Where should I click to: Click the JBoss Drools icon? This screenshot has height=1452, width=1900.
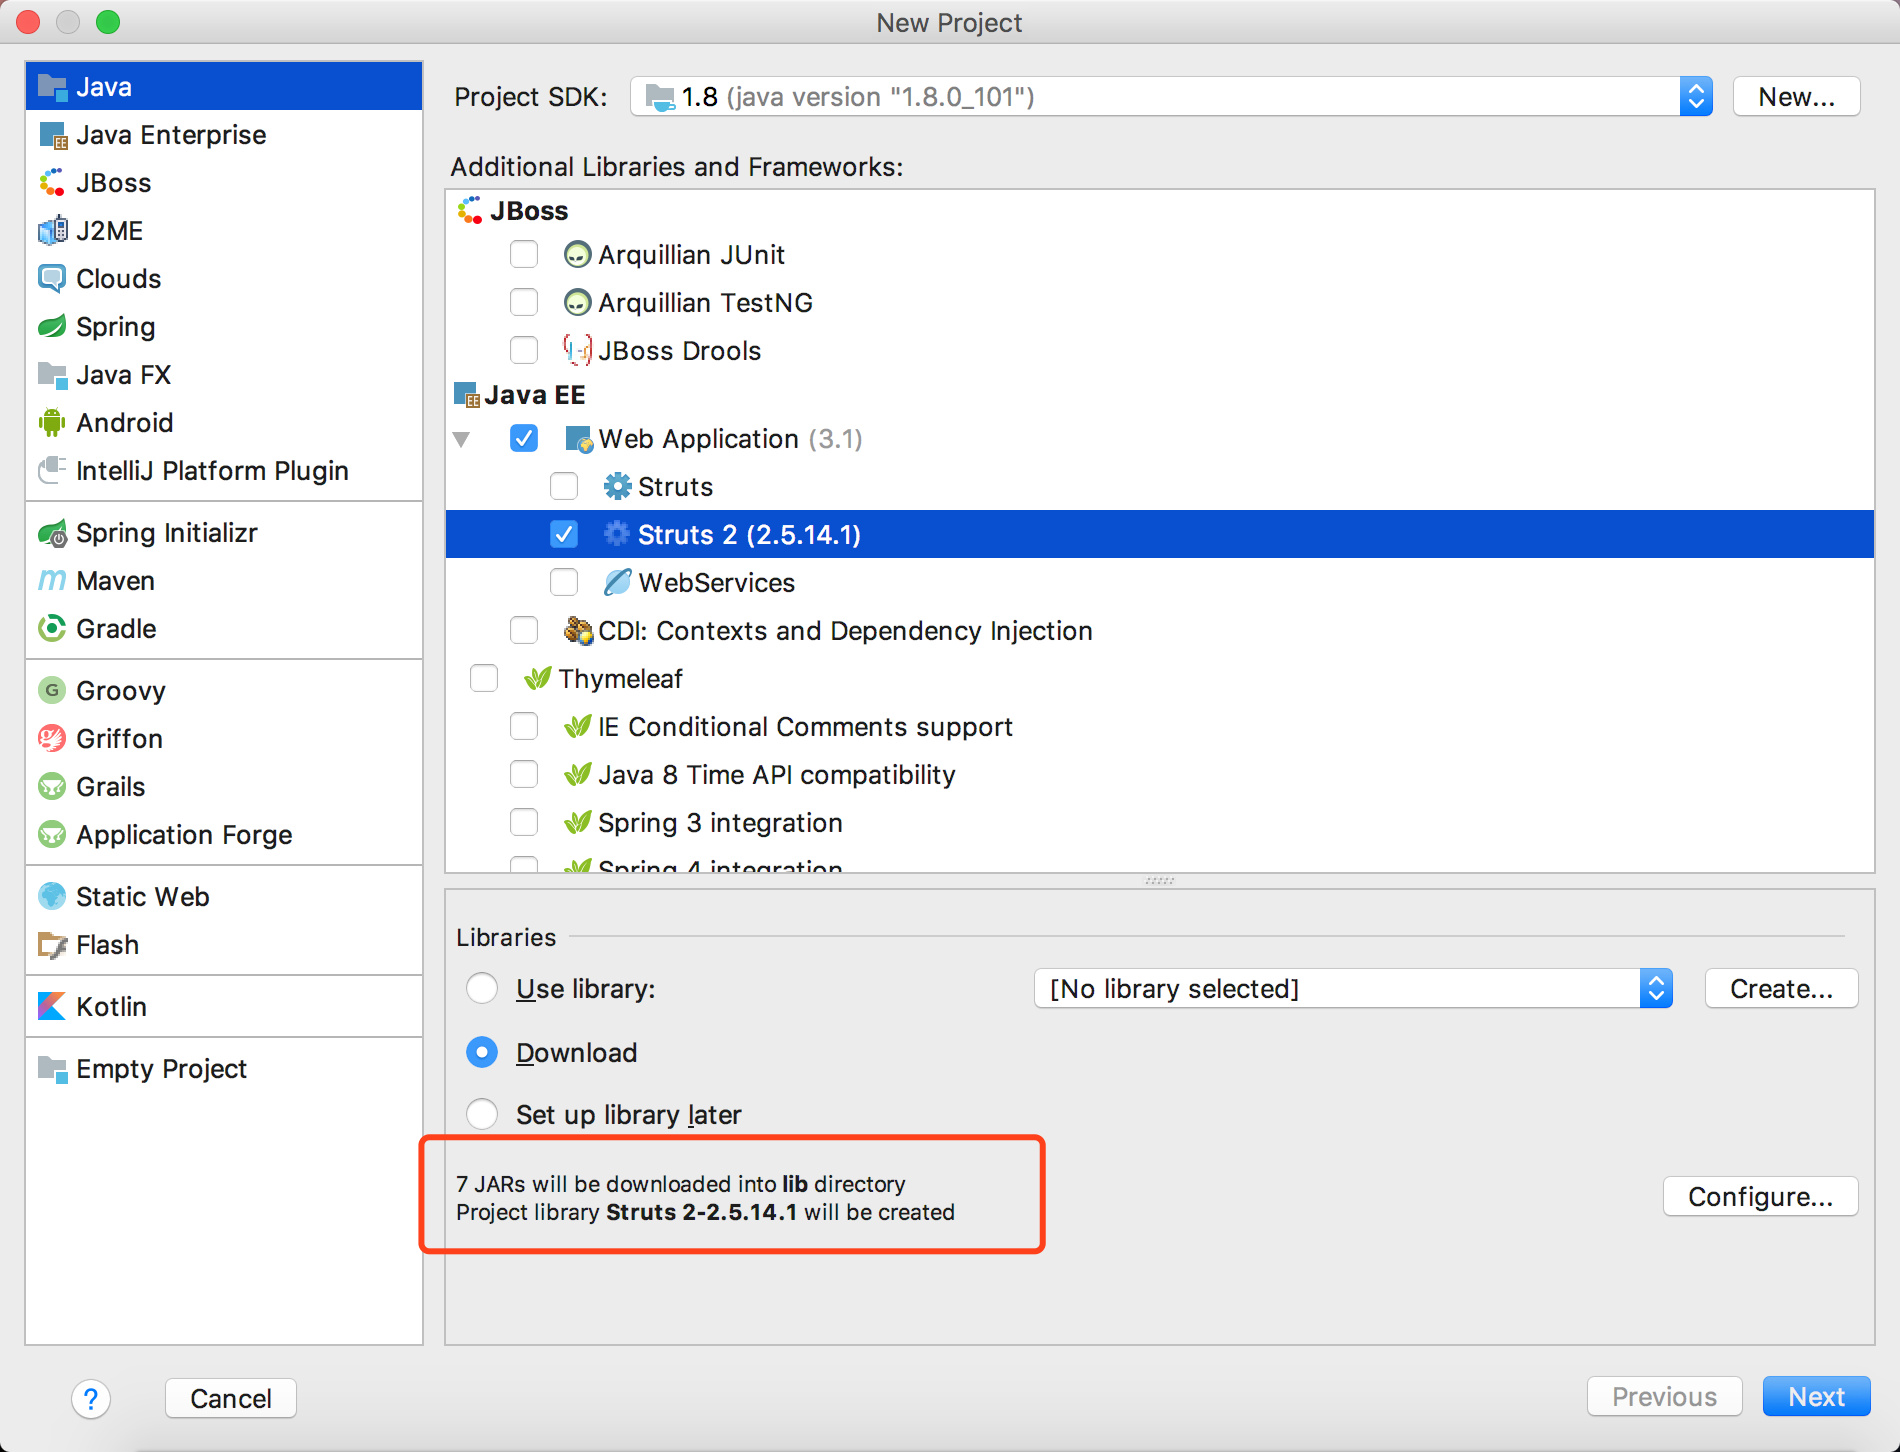pos(578,351)
